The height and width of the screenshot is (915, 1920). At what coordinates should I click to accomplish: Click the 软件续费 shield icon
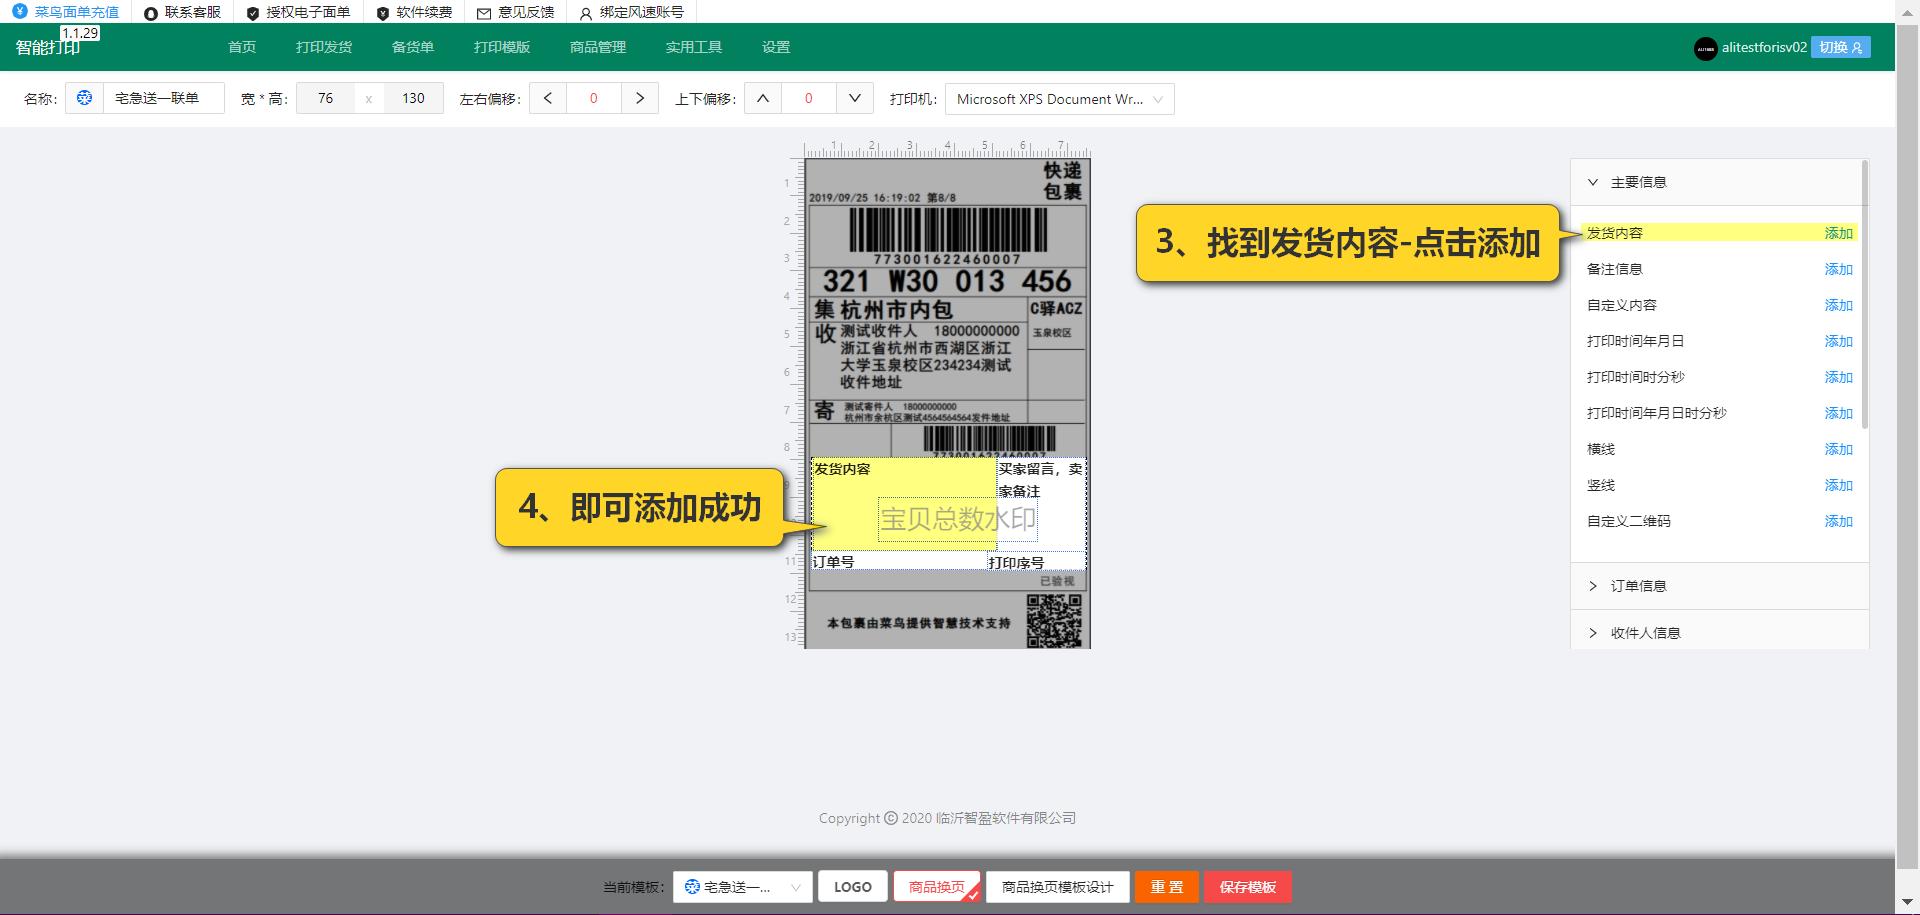coord(381,12)
